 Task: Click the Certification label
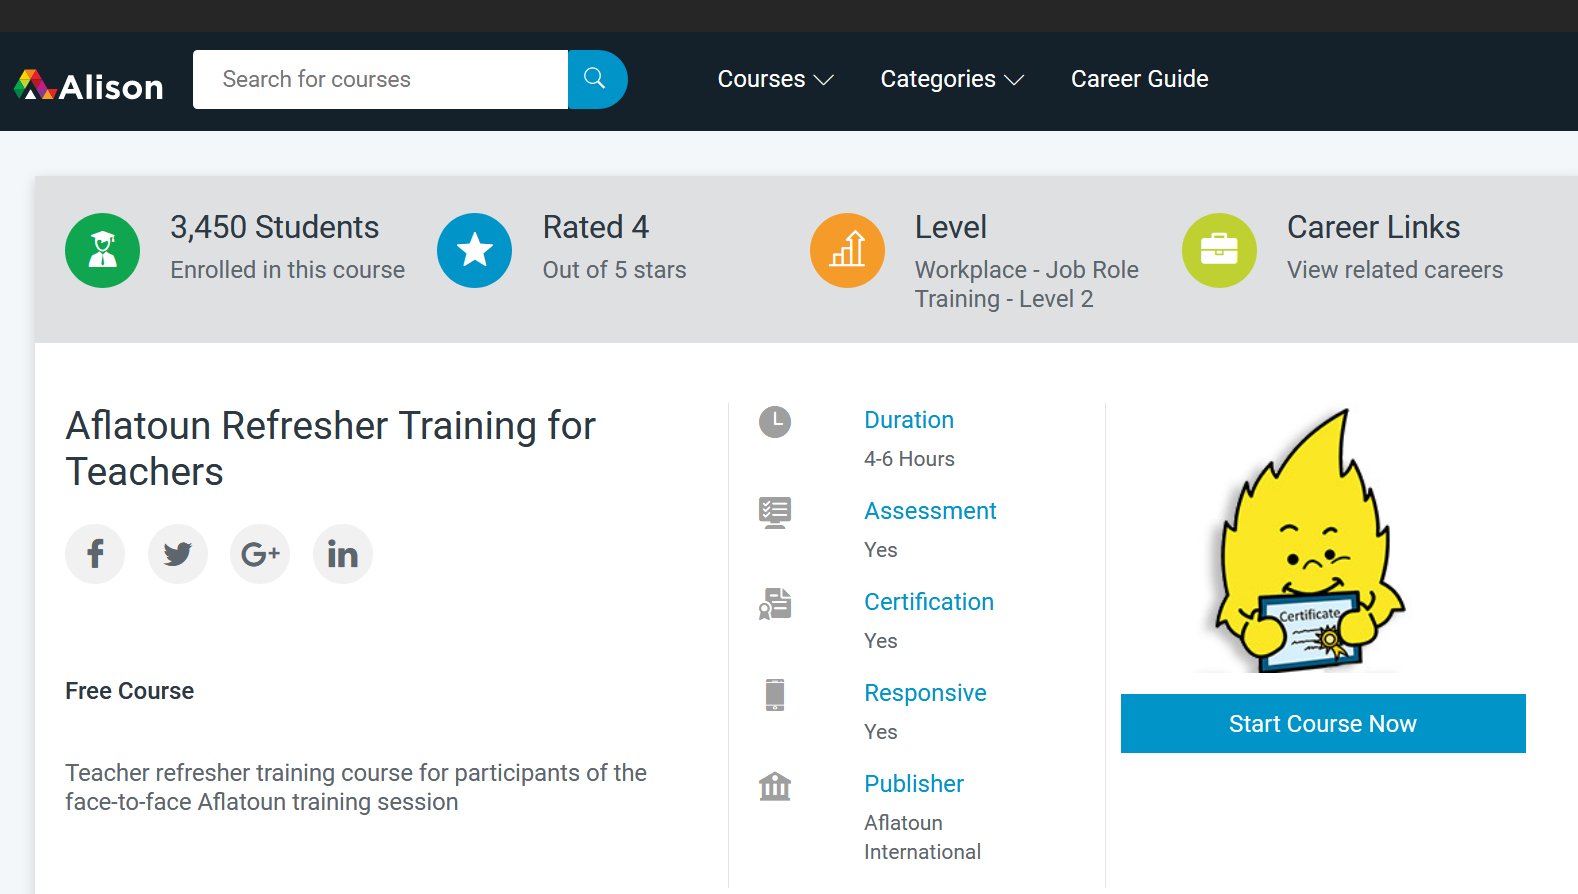pyautogui.click(x=929, y=602)
